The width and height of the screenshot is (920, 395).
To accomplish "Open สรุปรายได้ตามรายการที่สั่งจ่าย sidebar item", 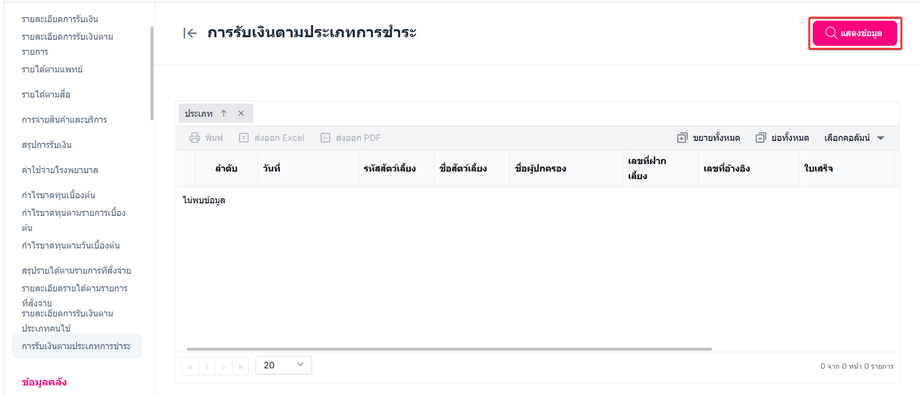I will tap(76, 271).
